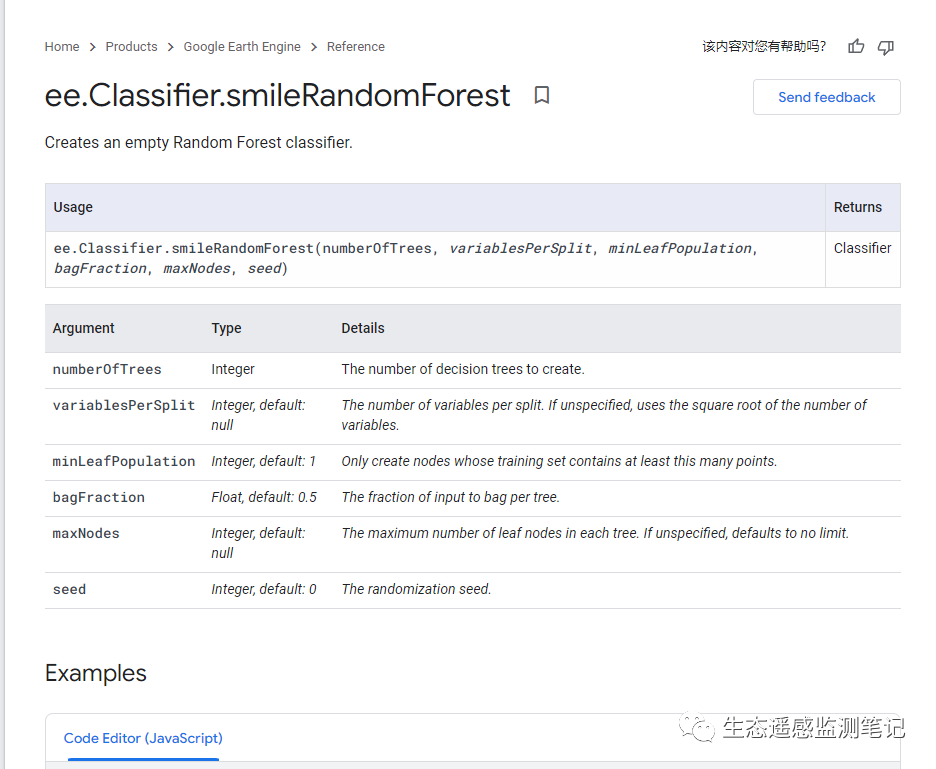Viewport: 936px width, 769px height.
Task: Click the Type column header
Action: point(226,328)
